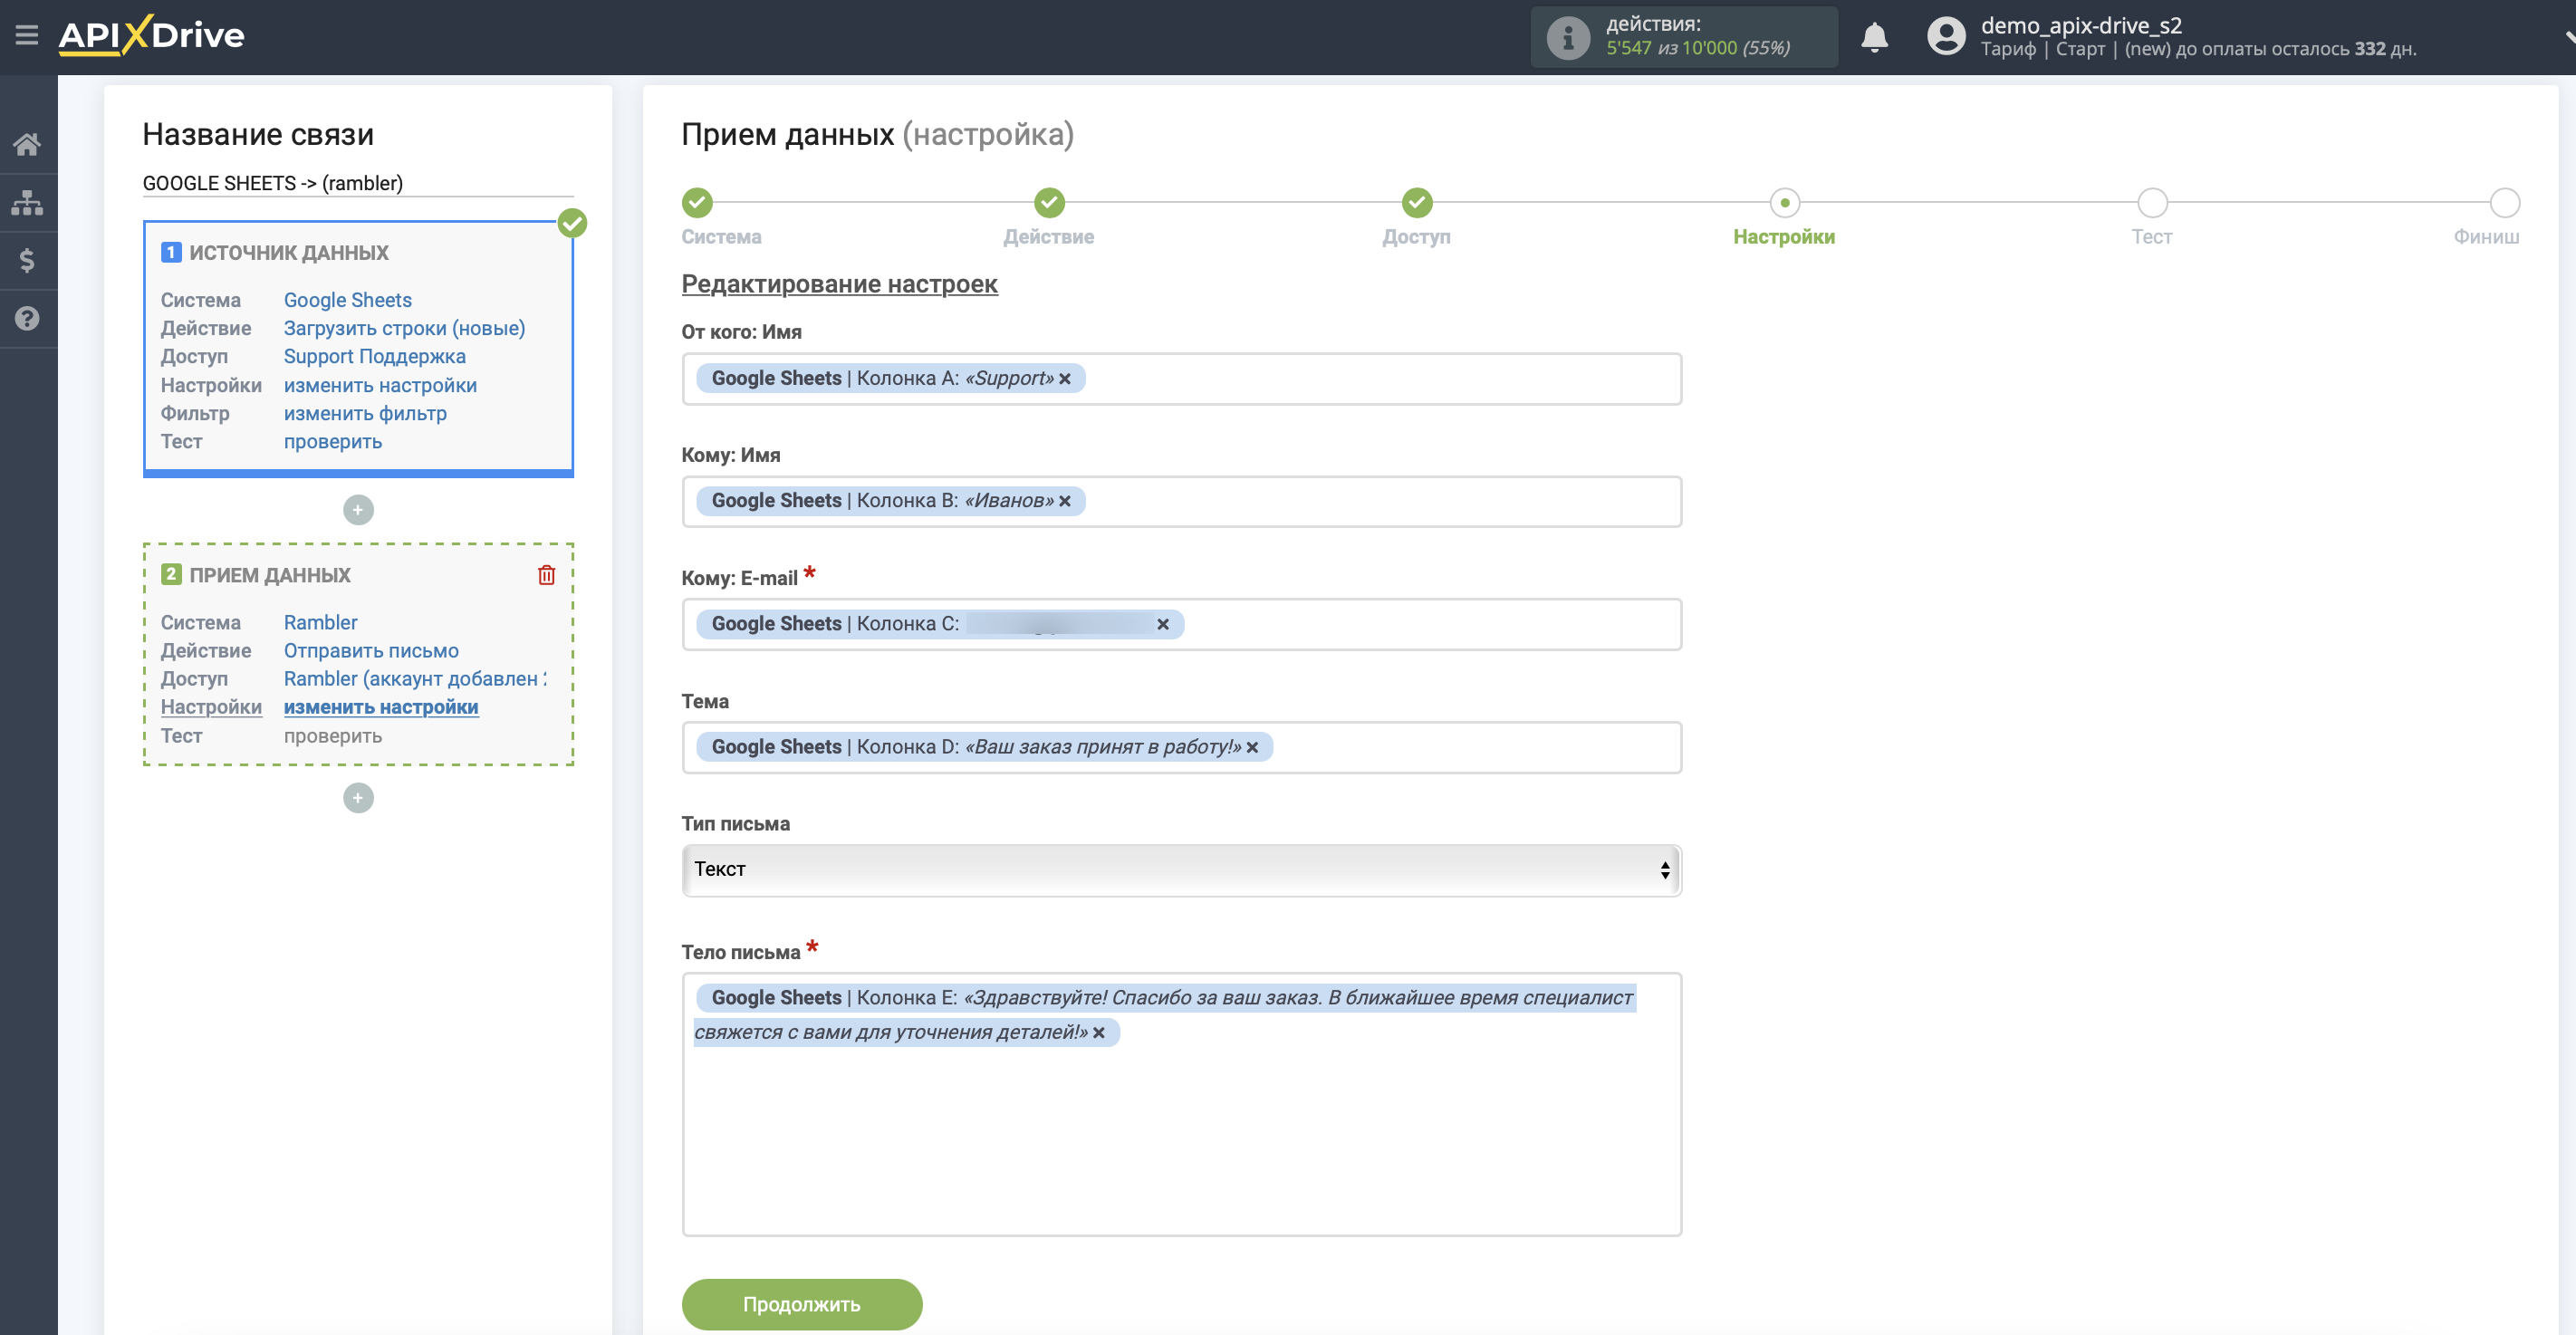Click the receiver проверить test text
Screen dimensions: 2576x1335
coord(333,735)
